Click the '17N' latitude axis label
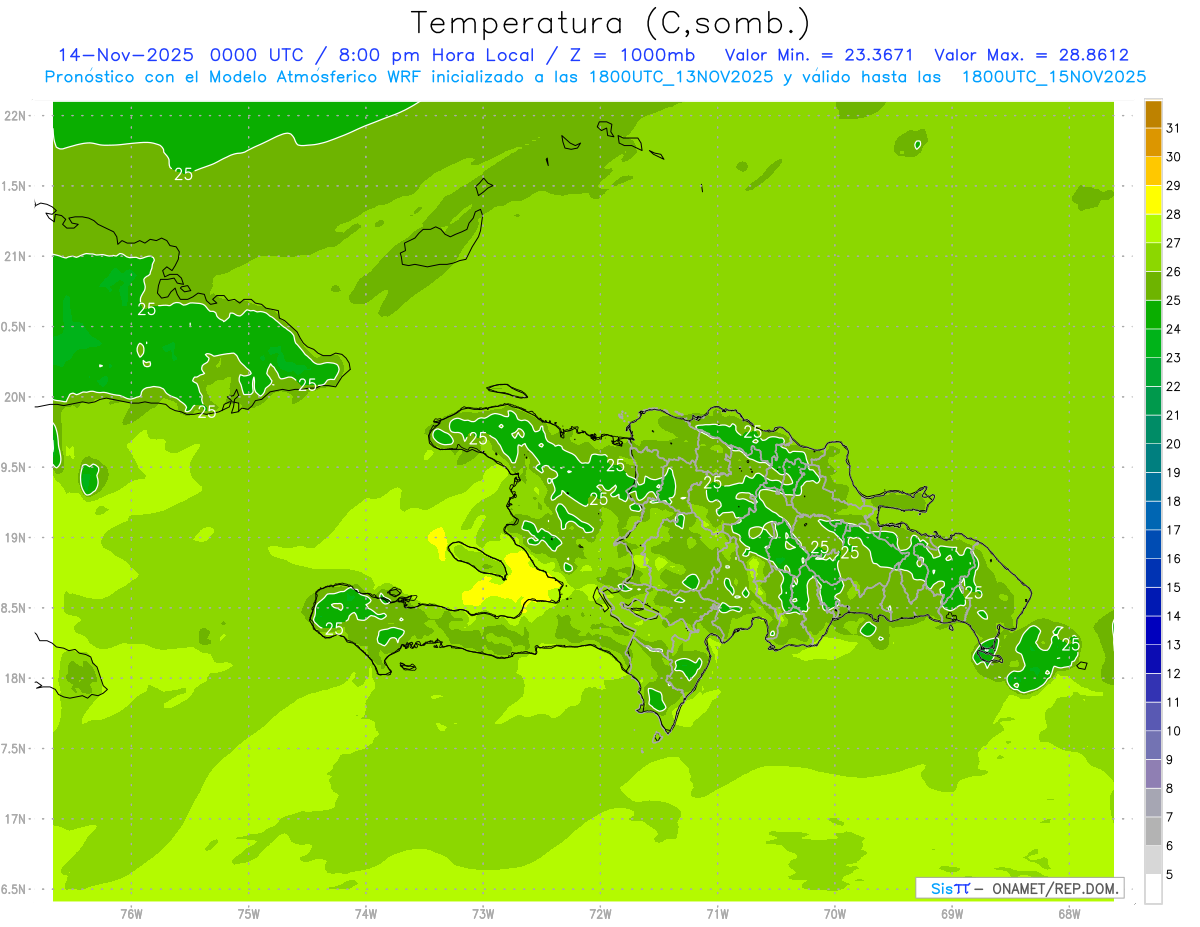The height and width of the screenshot is (927, 1200). [16, 819]
